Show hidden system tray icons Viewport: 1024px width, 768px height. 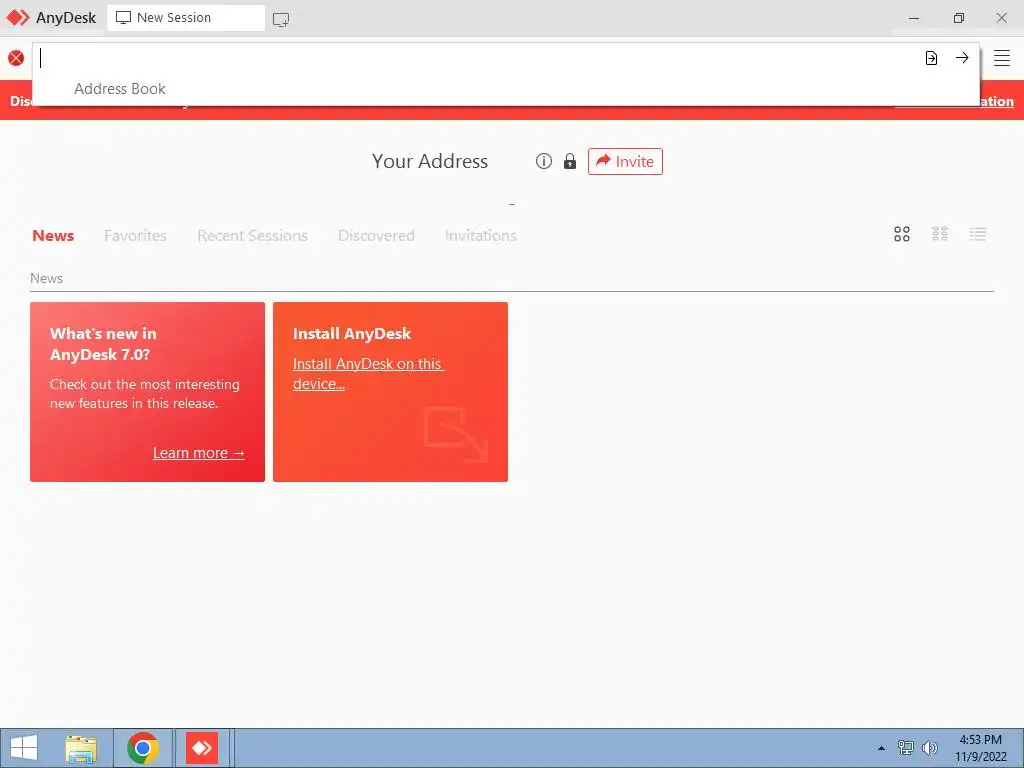[881, 748]
